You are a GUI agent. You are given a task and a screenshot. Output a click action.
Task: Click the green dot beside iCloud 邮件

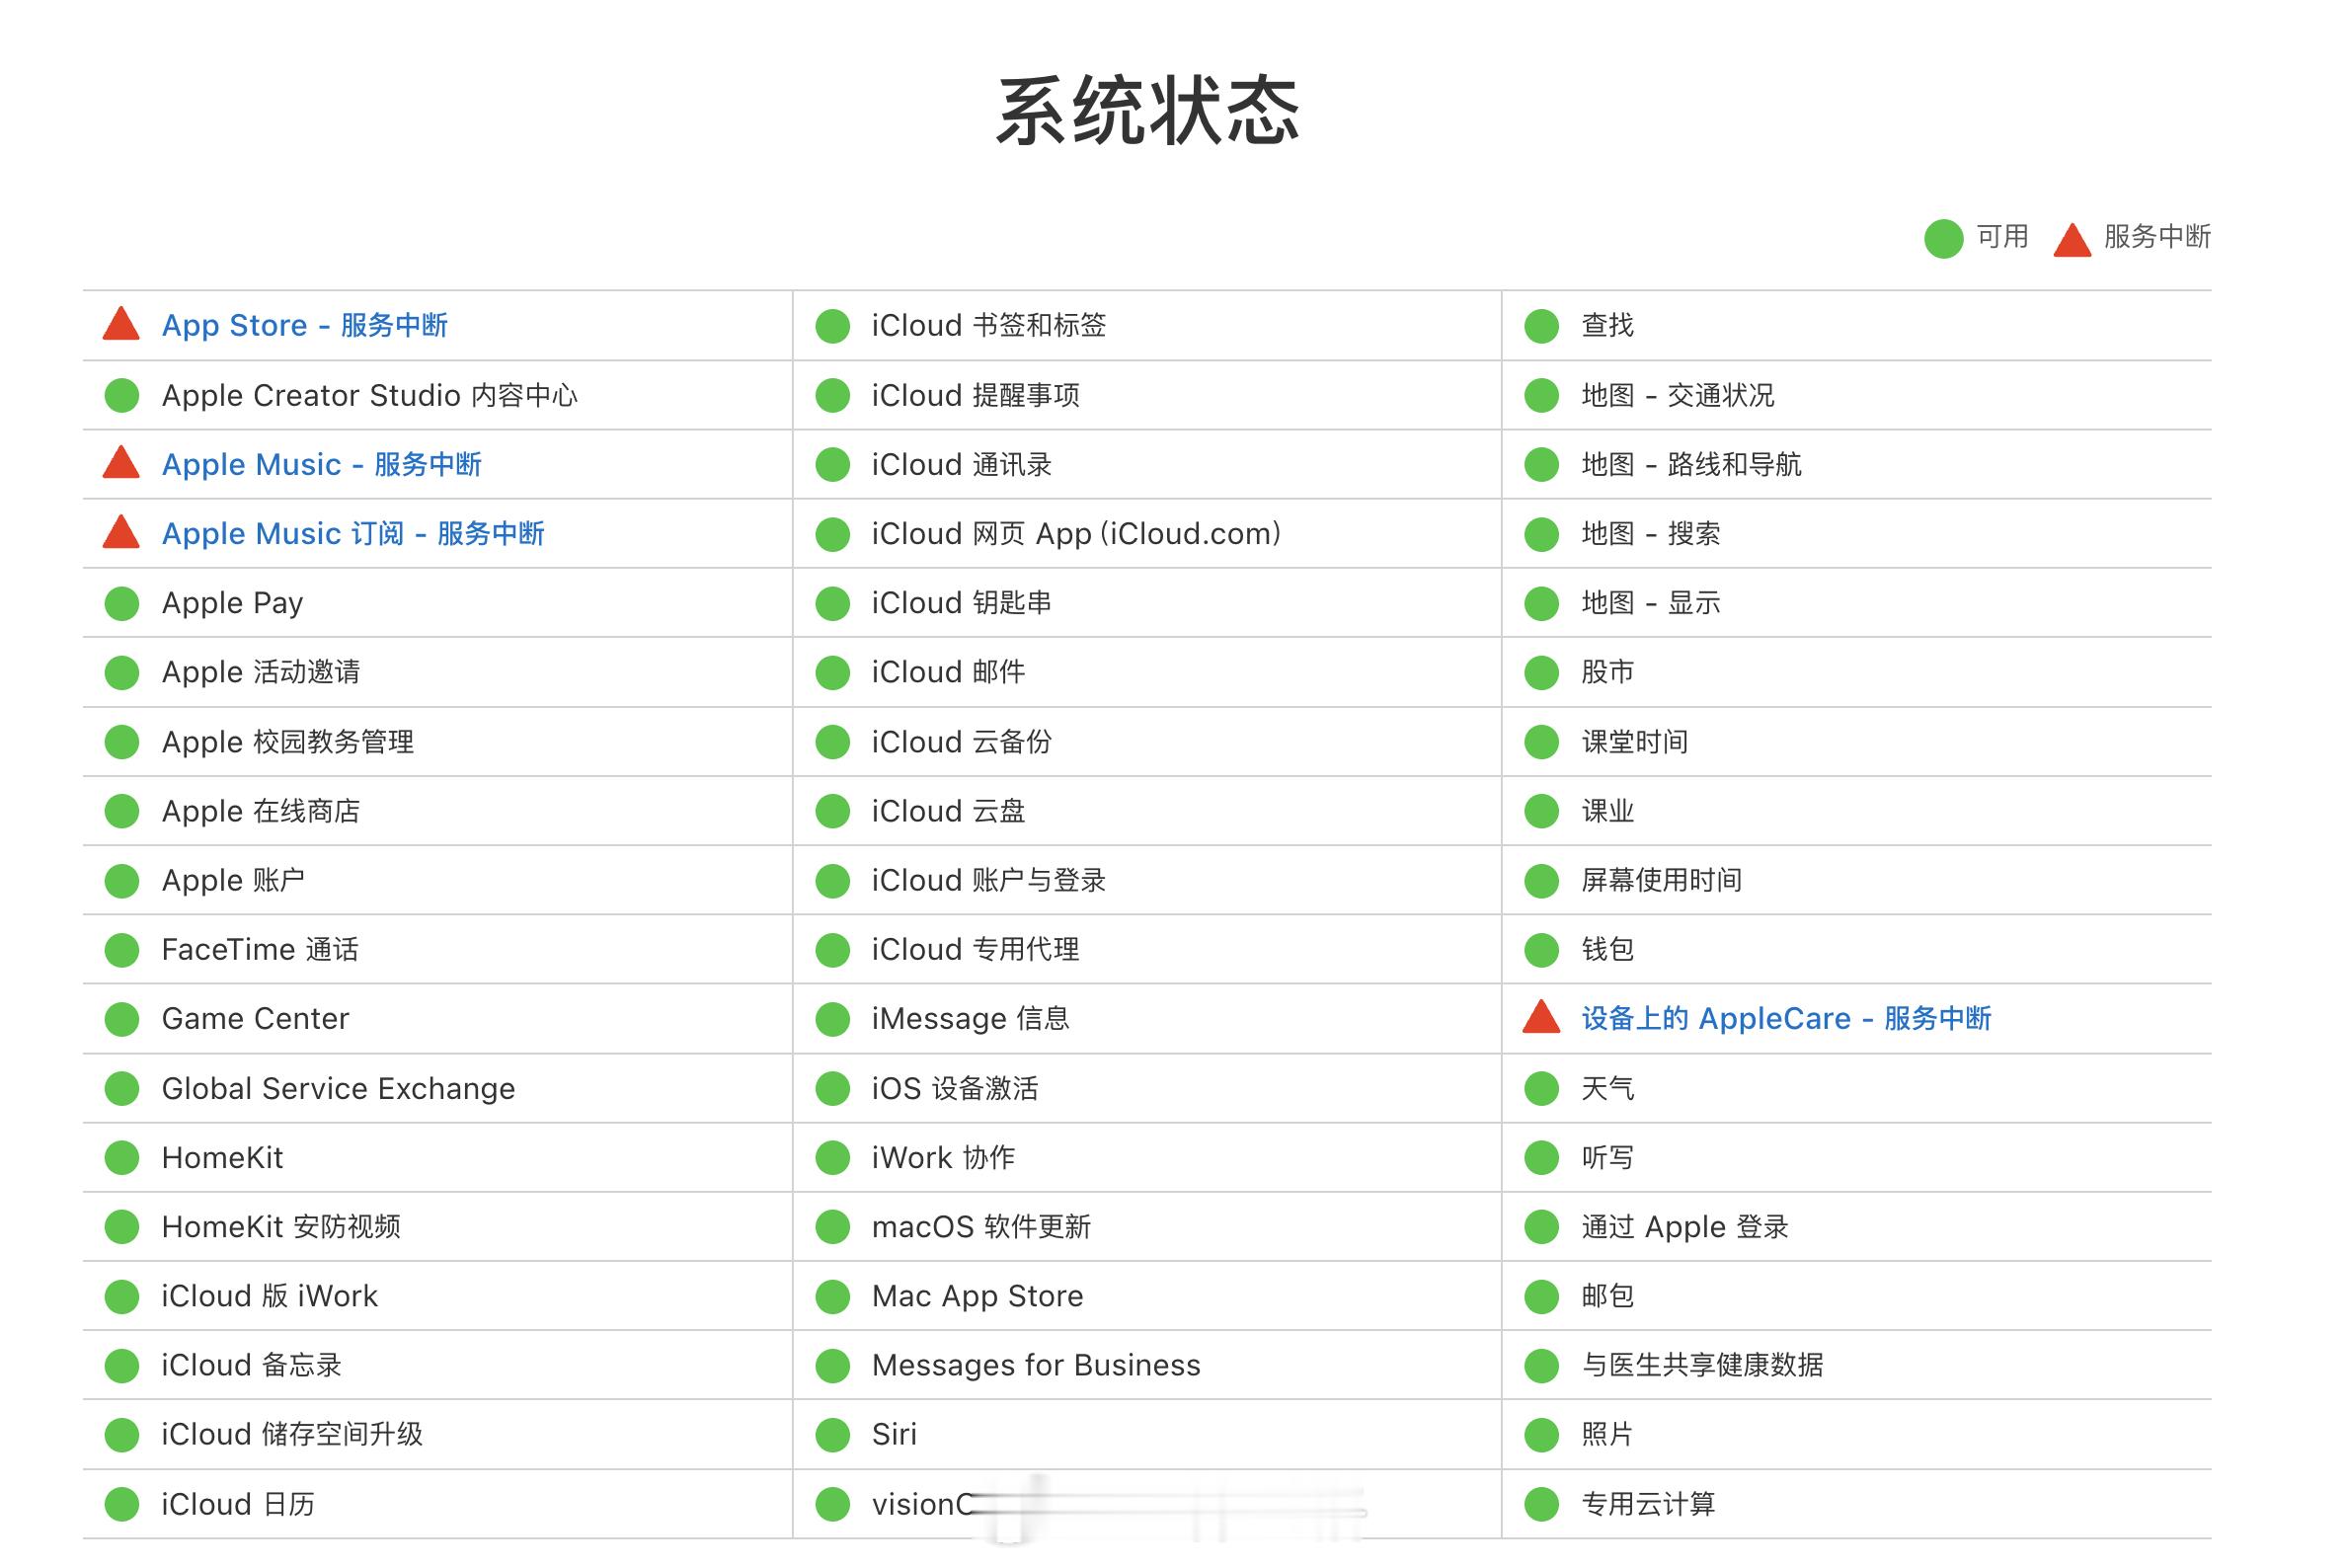[x=832, y=672]
